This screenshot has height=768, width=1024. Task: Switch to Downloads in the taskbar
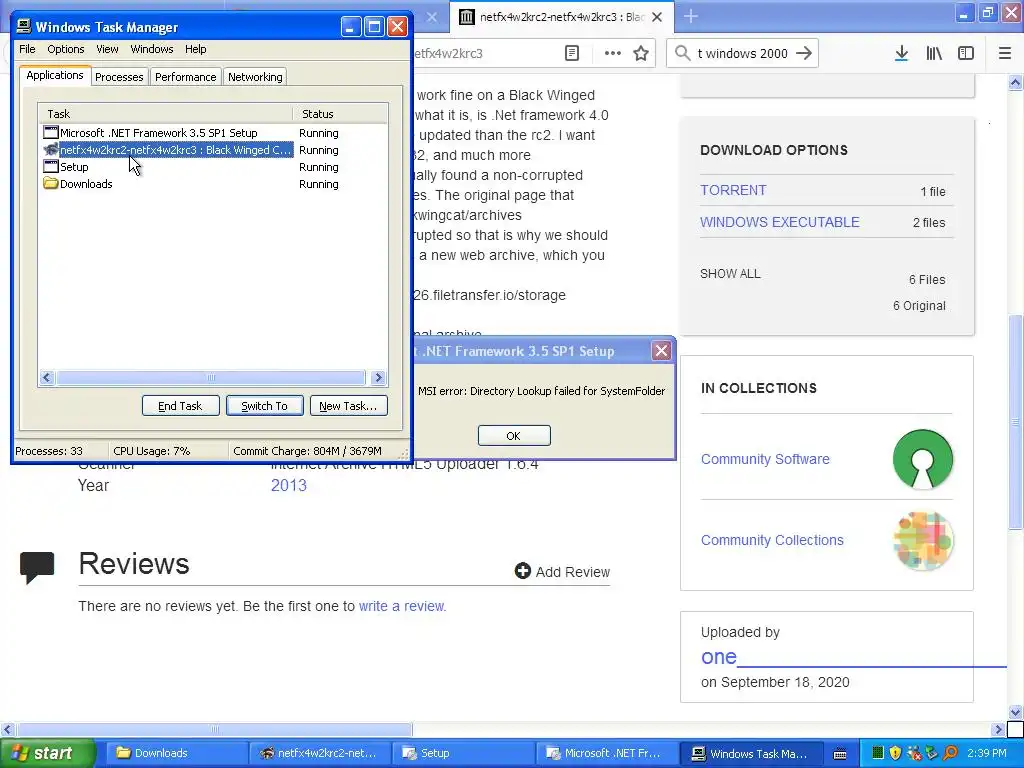(176, 753)
